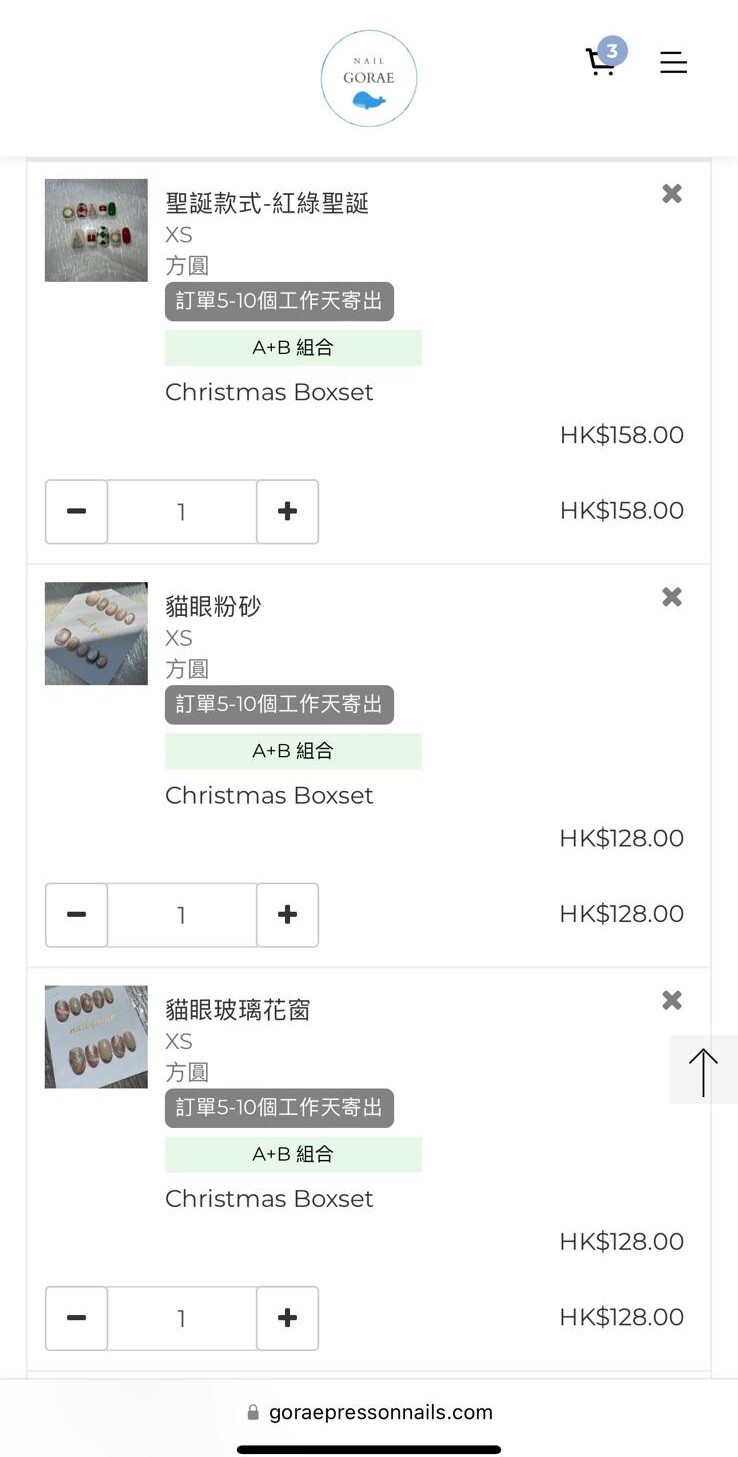The width and height of the screenshot is (738, 1457).
Task: Remove 貓眼粉砂 from the cart
Action: 672,597
